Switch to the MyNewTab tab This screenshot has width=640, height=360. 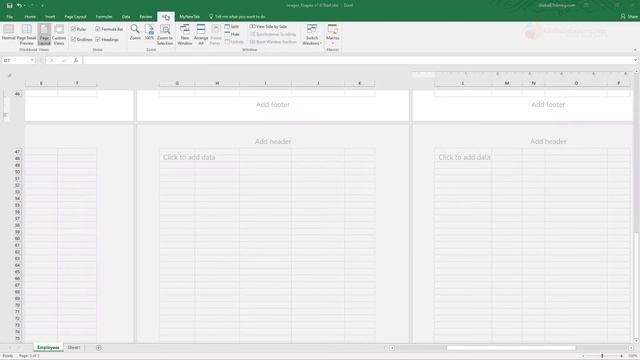coord(189,17)
